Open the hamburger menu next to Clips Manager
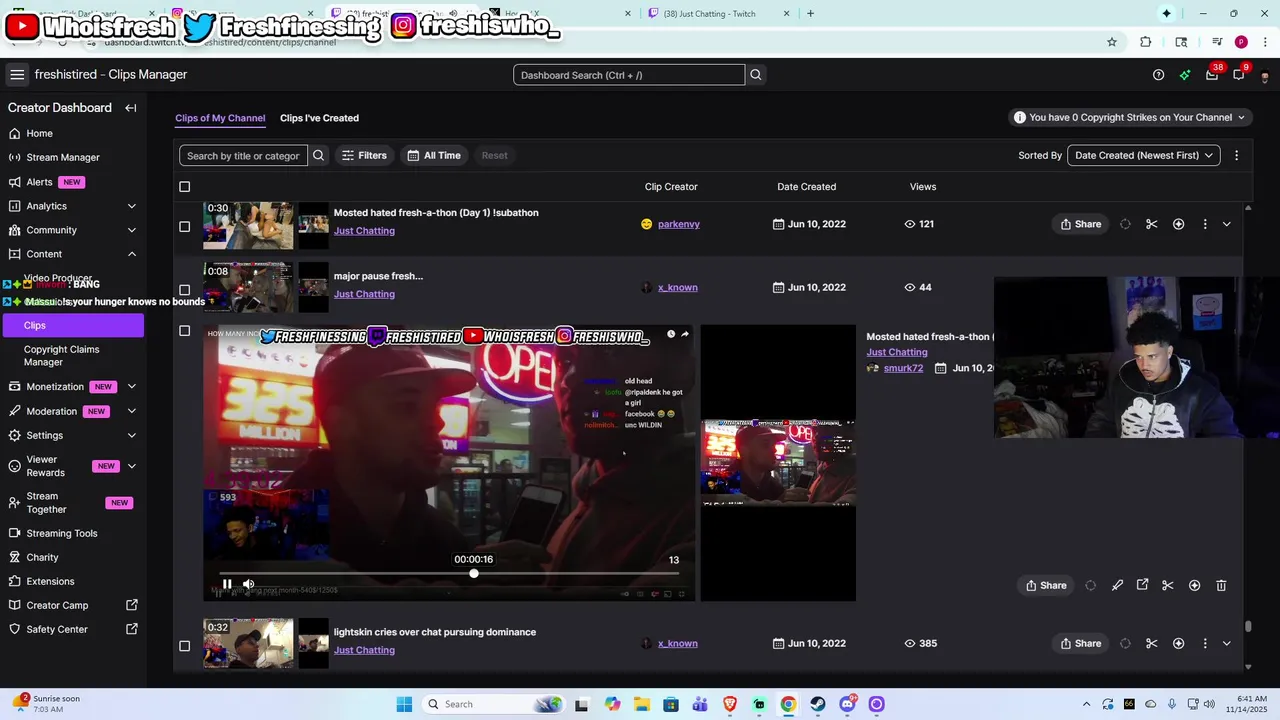 [x=17, y=75]
